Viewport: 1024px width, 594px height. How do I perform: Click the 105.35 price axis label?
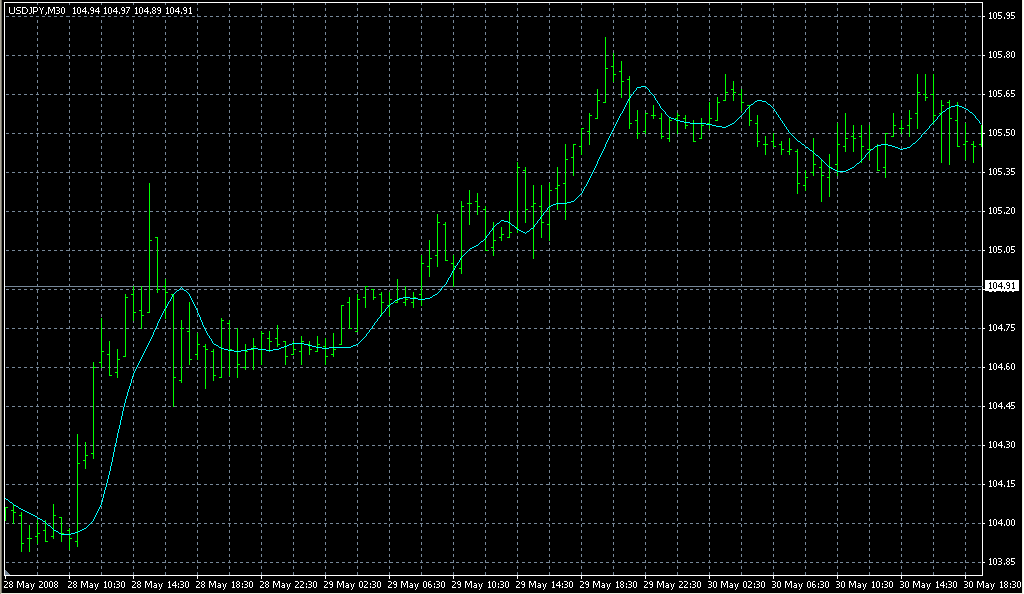(1001, 172)
